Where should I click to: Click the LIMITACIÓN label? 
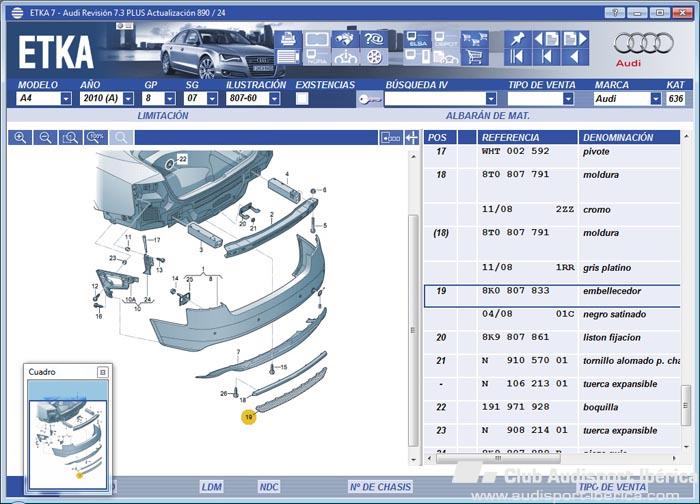pyautogui.click(x=163, y=116)
